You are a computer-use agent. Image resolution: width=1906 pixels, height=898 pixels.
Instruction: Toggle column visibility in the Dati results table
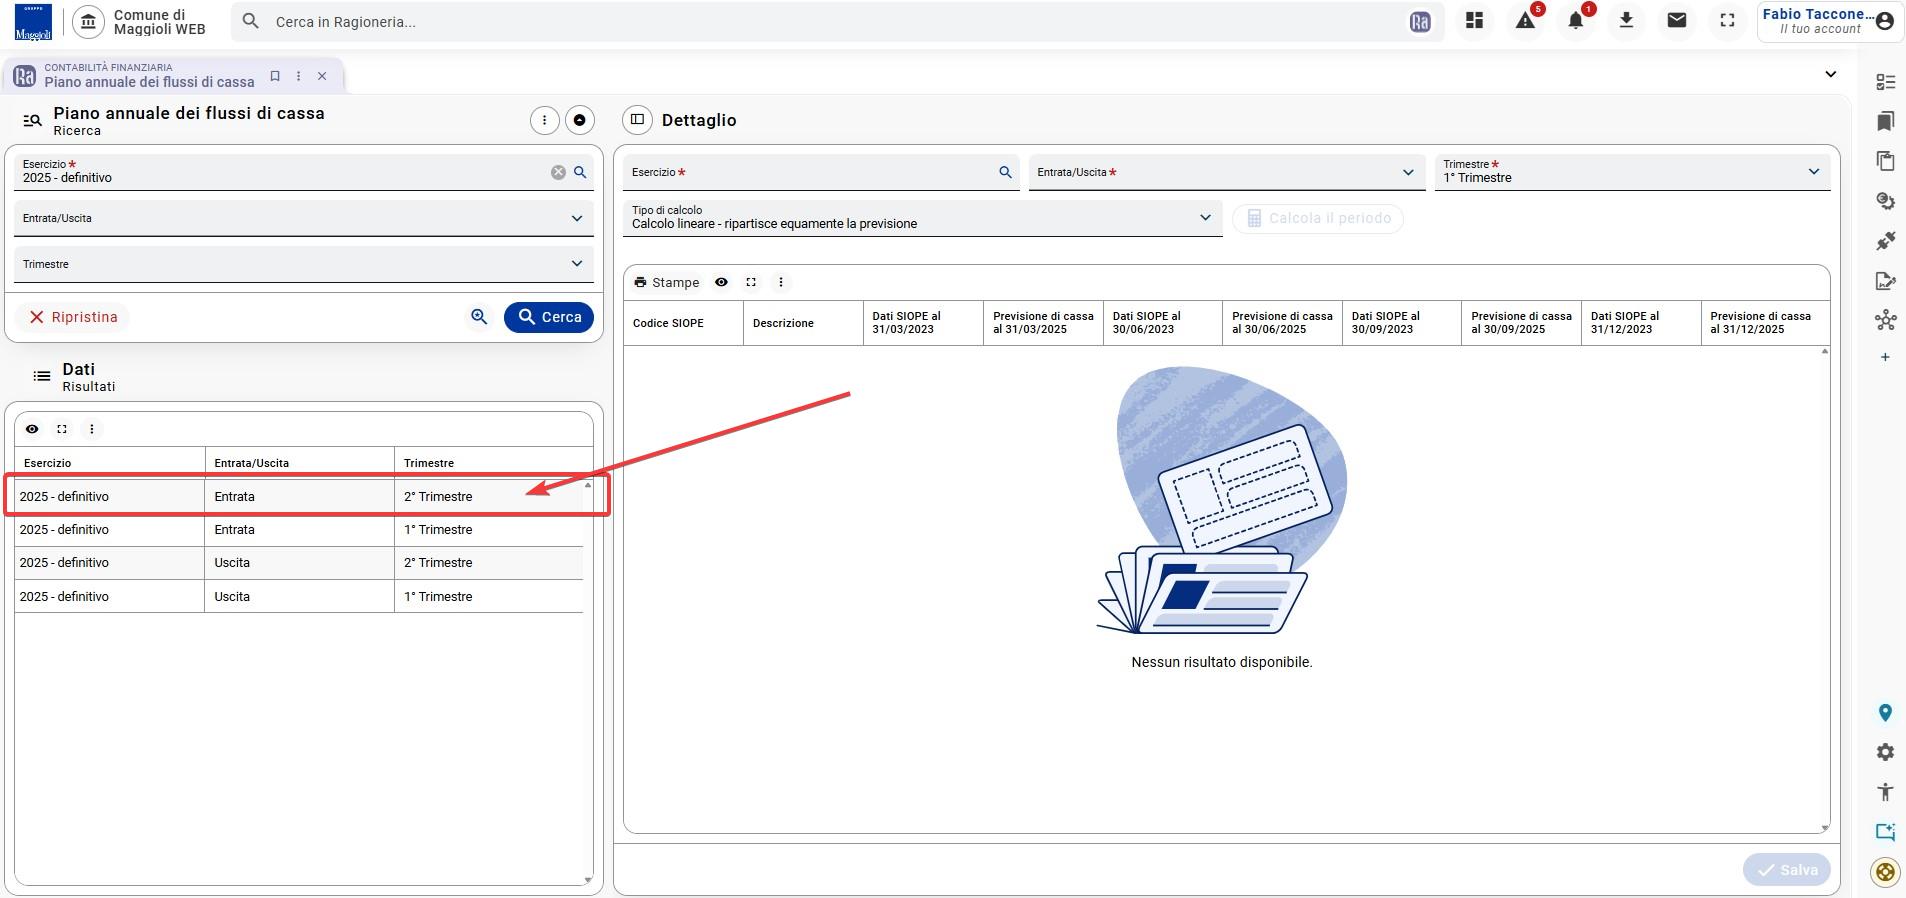pos(32,429)
